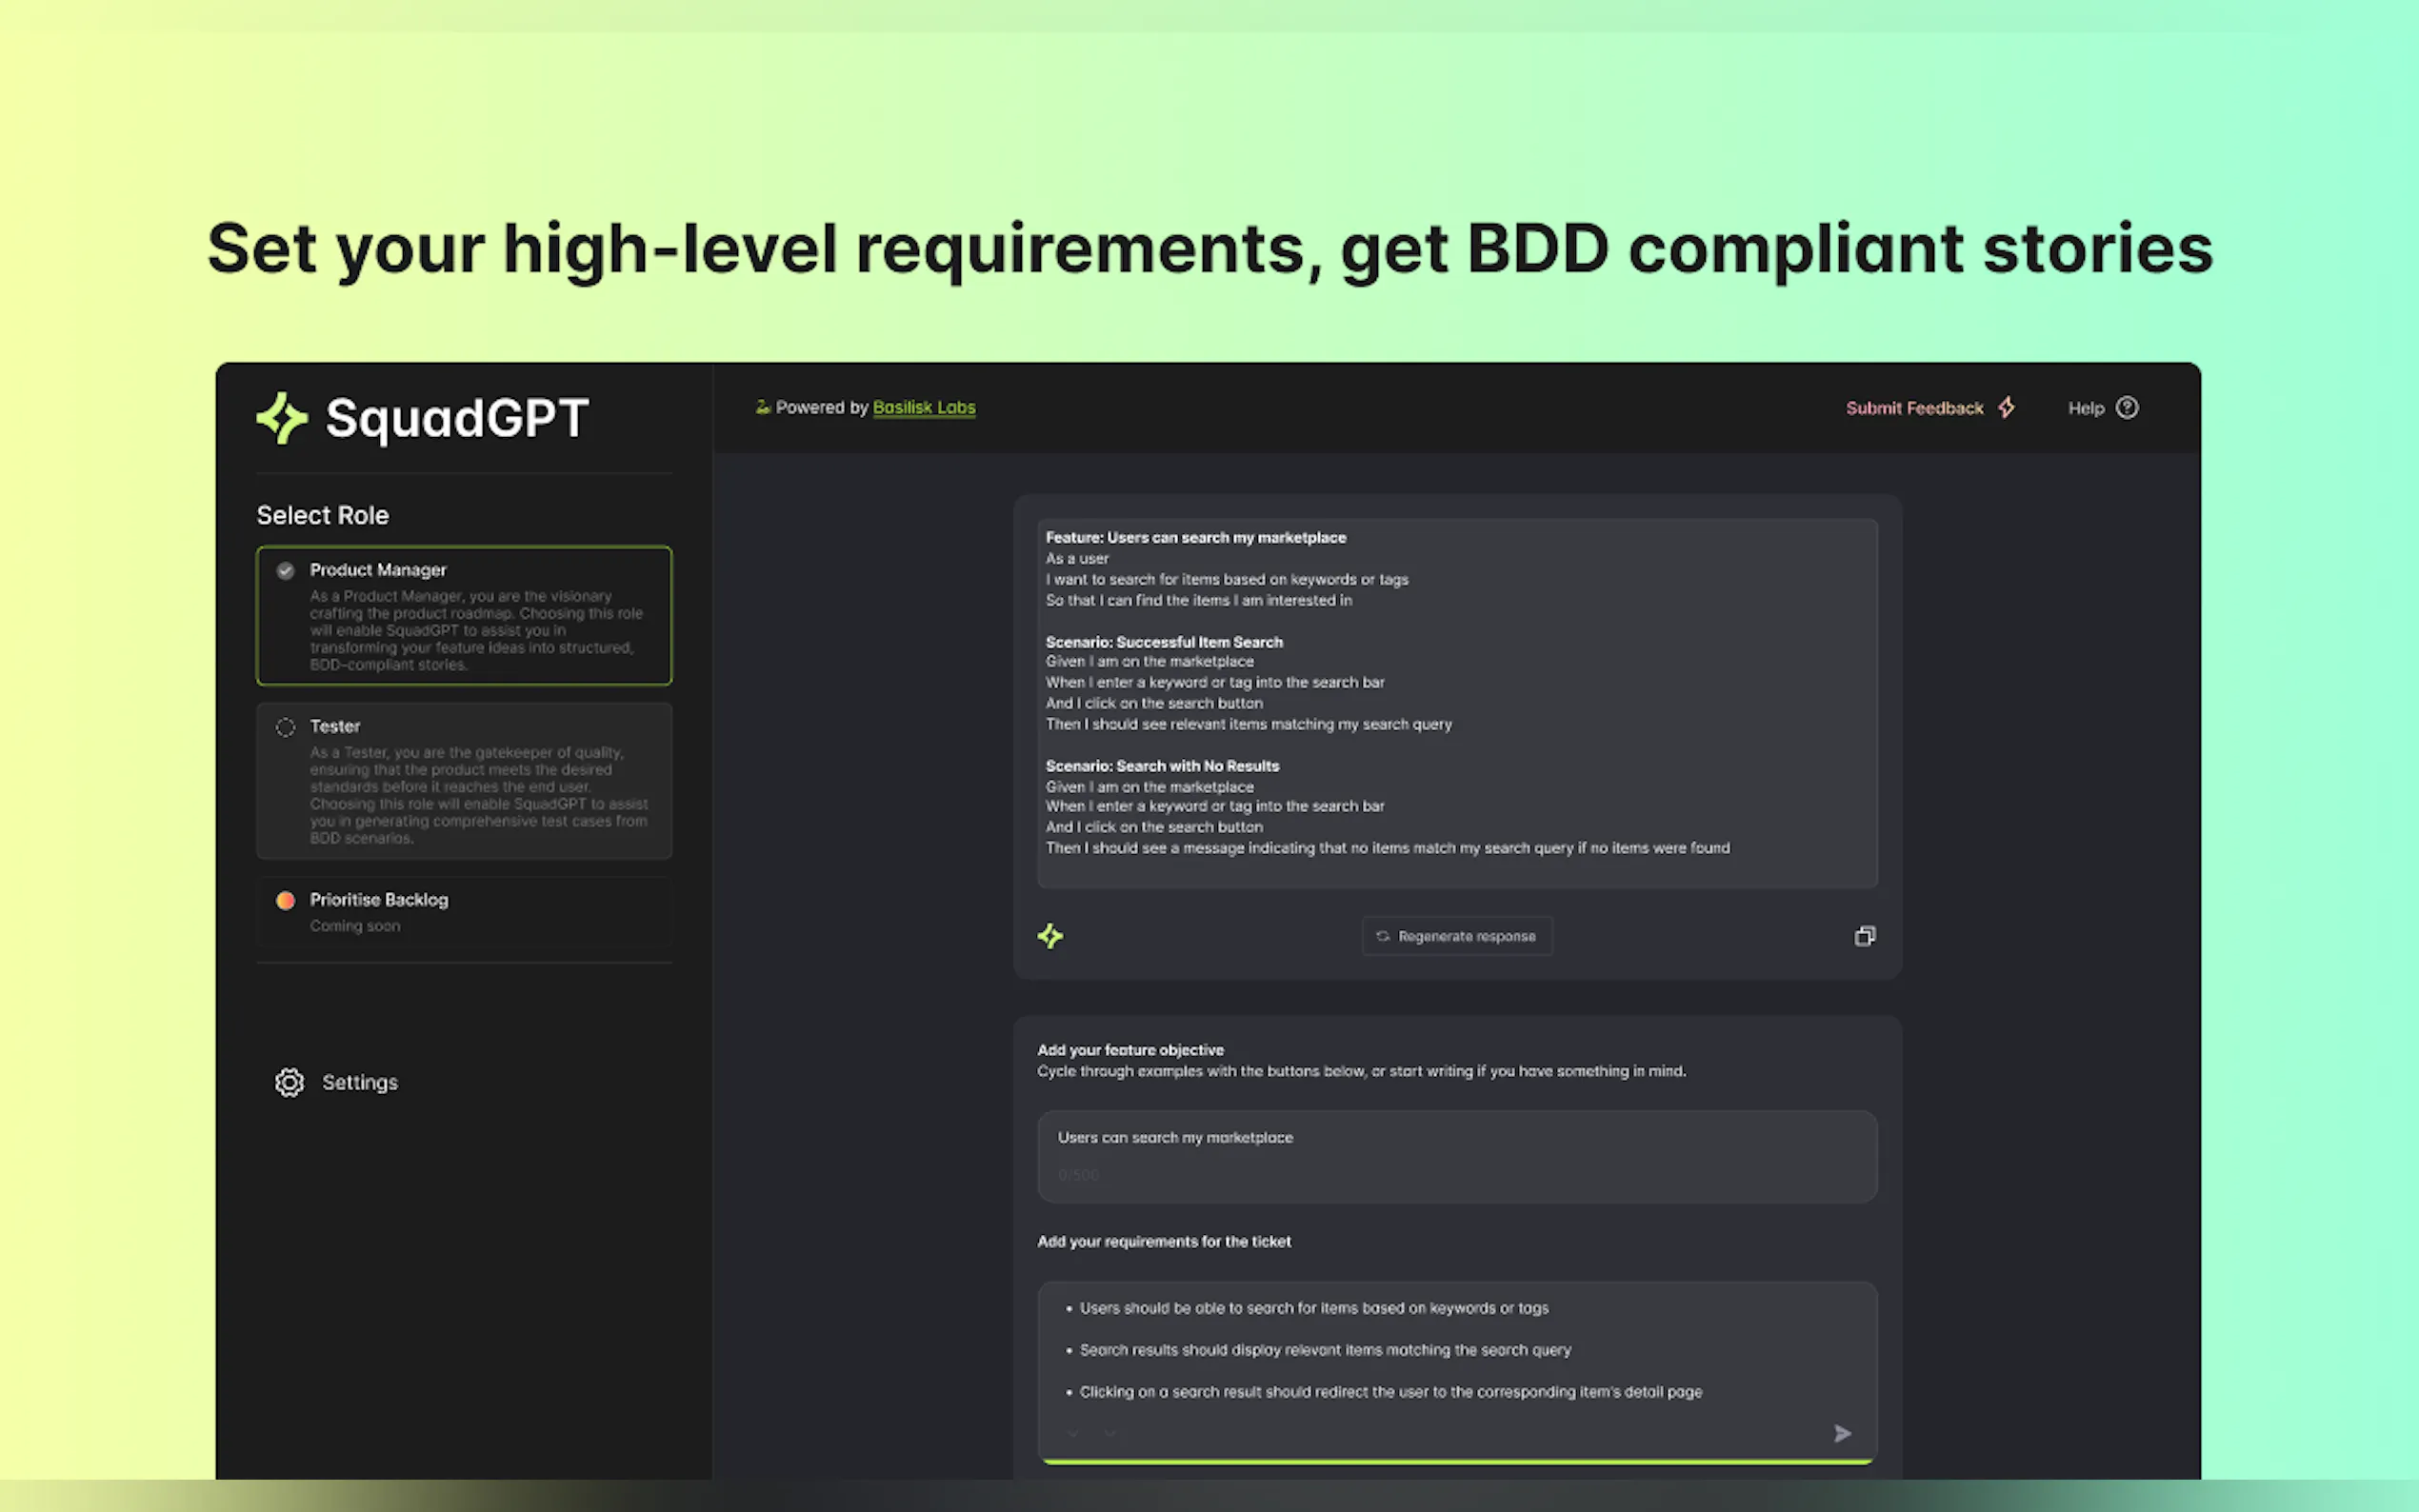Screen dimensions: 2419x1512
Task: Click the first faint chevron in the requirements box
Action: (x=1073, y=1433)
